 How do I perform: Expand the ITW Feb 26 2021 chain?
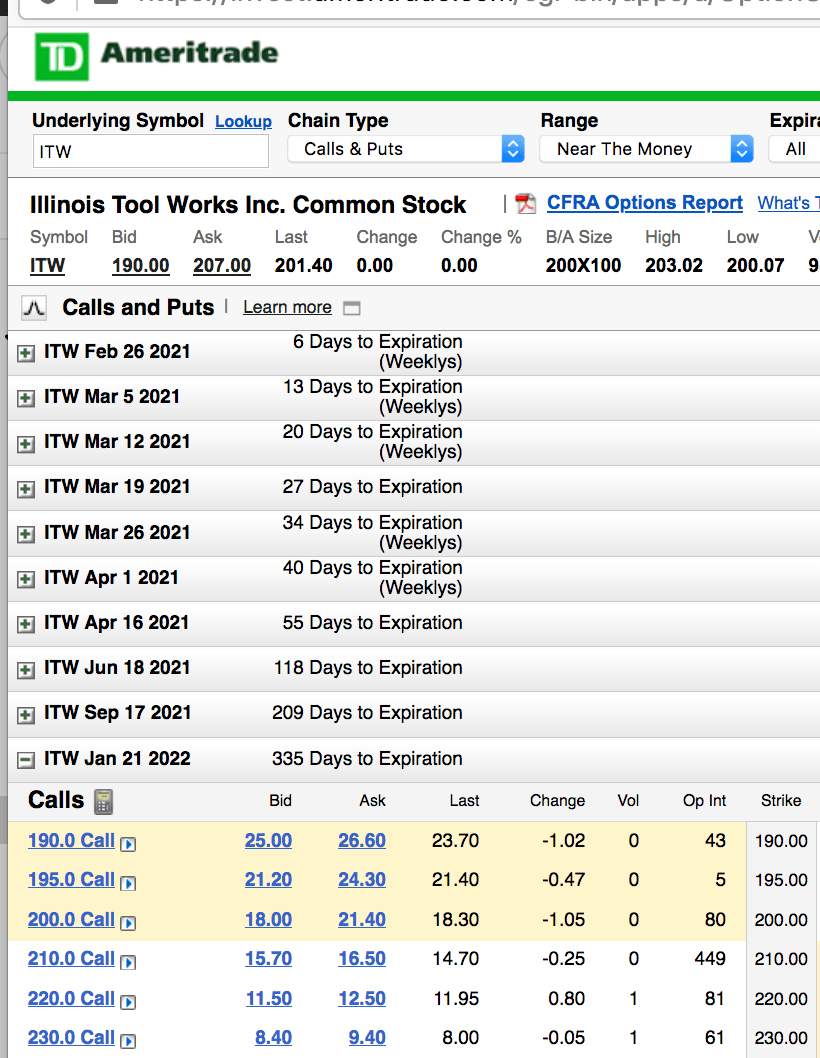26,353
